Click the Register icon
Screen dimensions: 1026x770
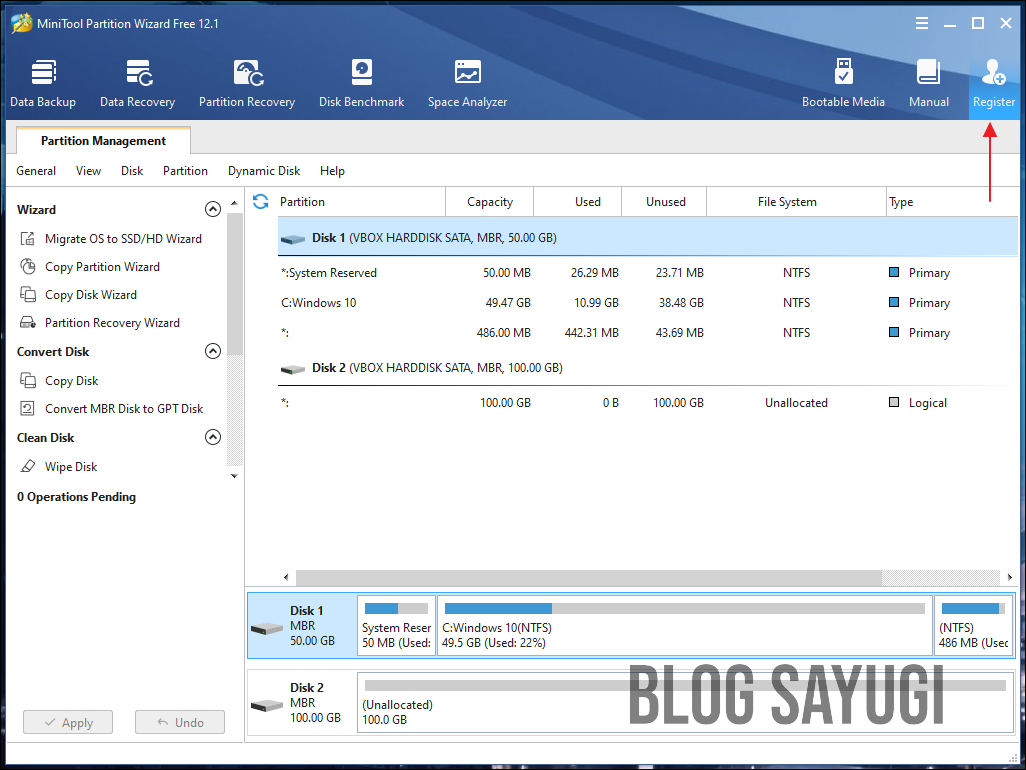(993, 82)
